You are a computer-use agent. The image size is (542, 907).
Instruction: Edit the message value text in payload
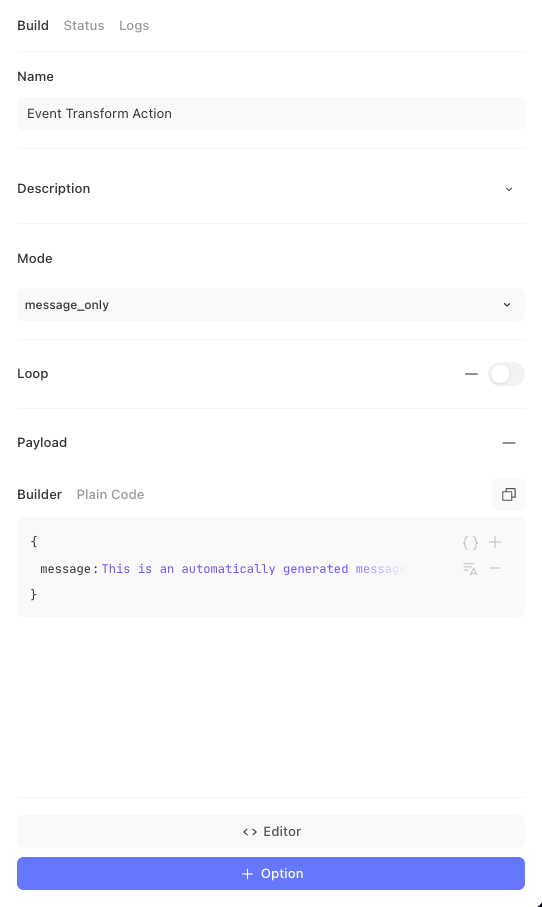pos(254,569)
